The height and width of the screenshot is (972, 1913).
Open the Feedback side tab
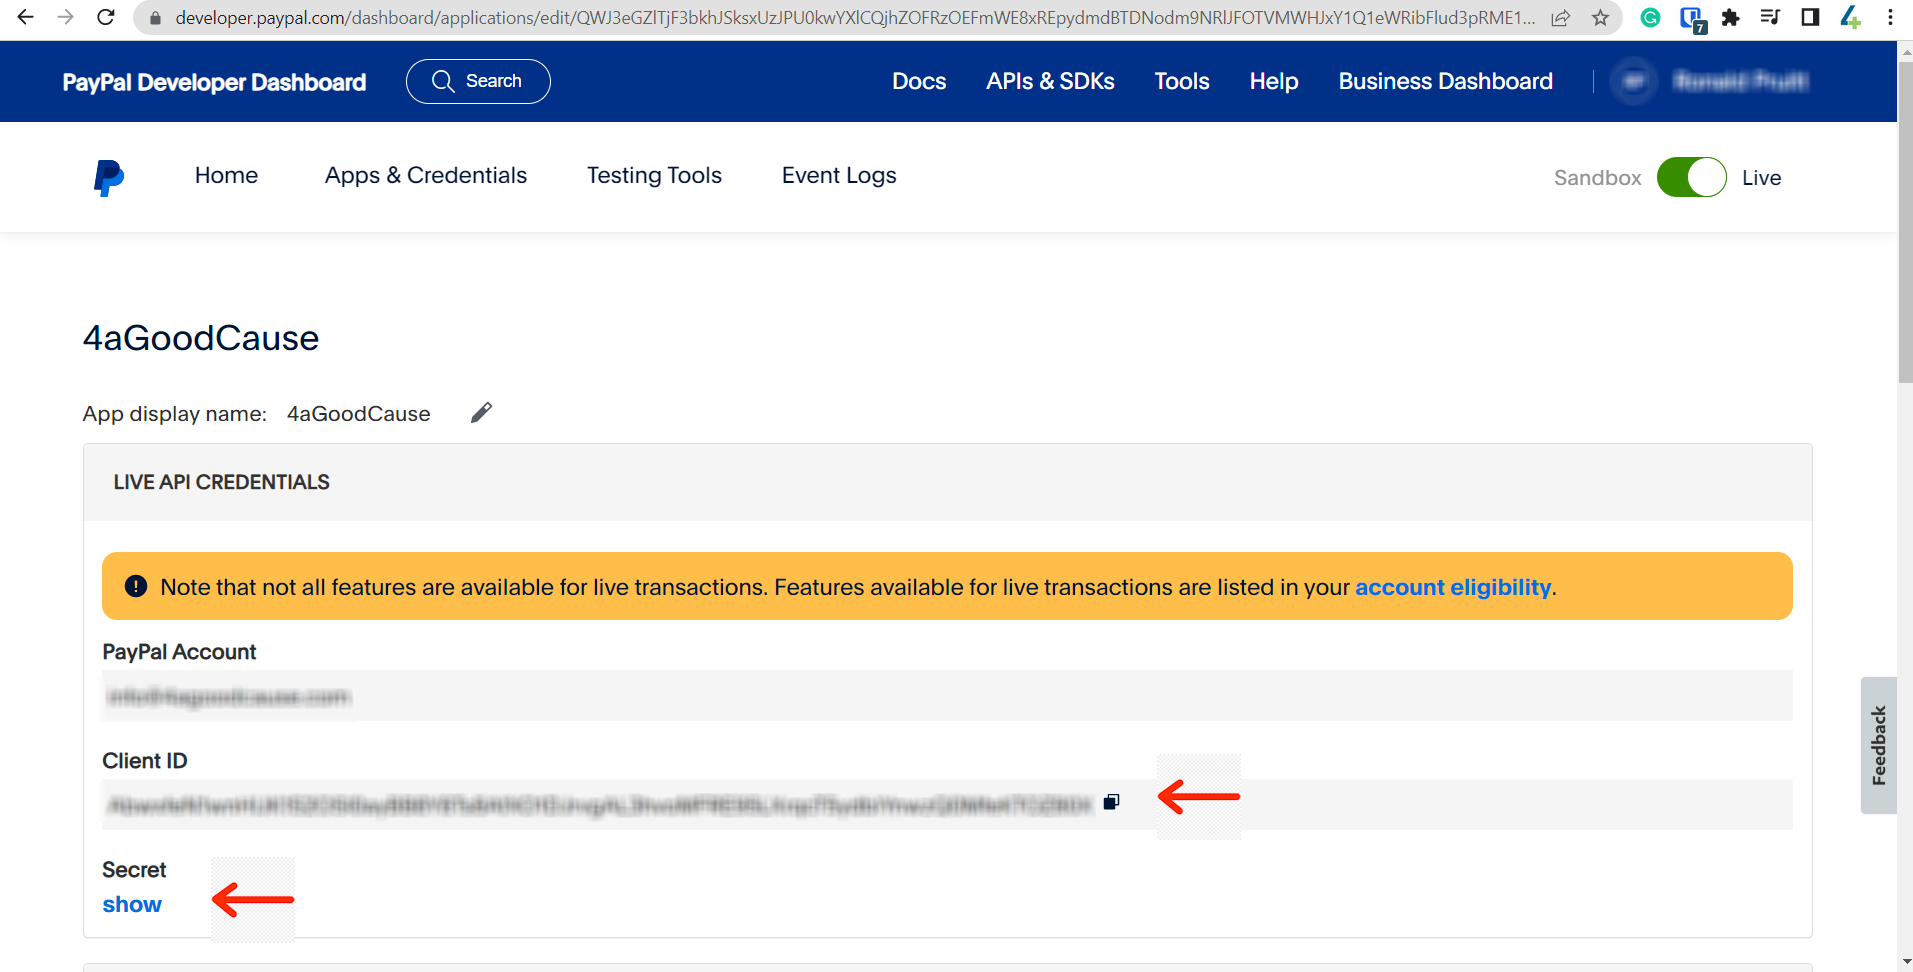tap(1878, 745)
